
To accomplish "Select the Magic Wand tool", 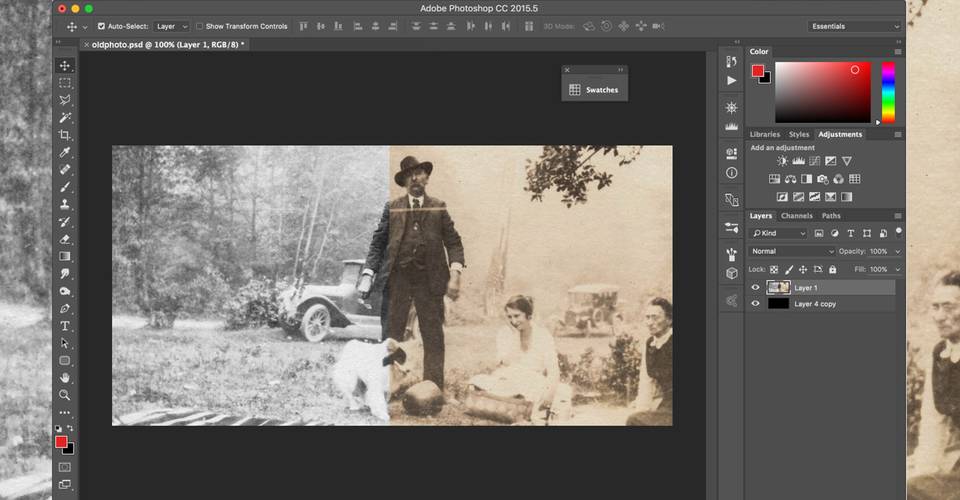I will point(65,118).
